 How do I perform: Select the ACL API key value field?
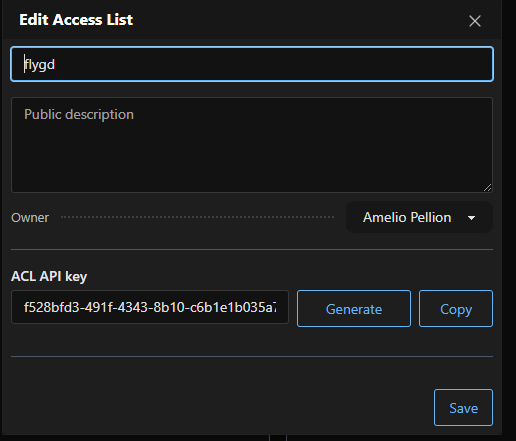point(150,307)
